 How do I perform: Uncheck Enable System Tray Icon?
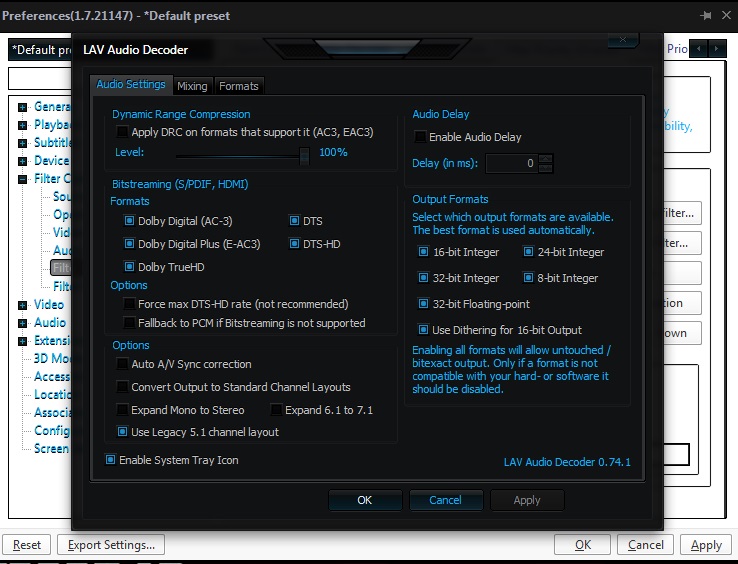(110, 459)
